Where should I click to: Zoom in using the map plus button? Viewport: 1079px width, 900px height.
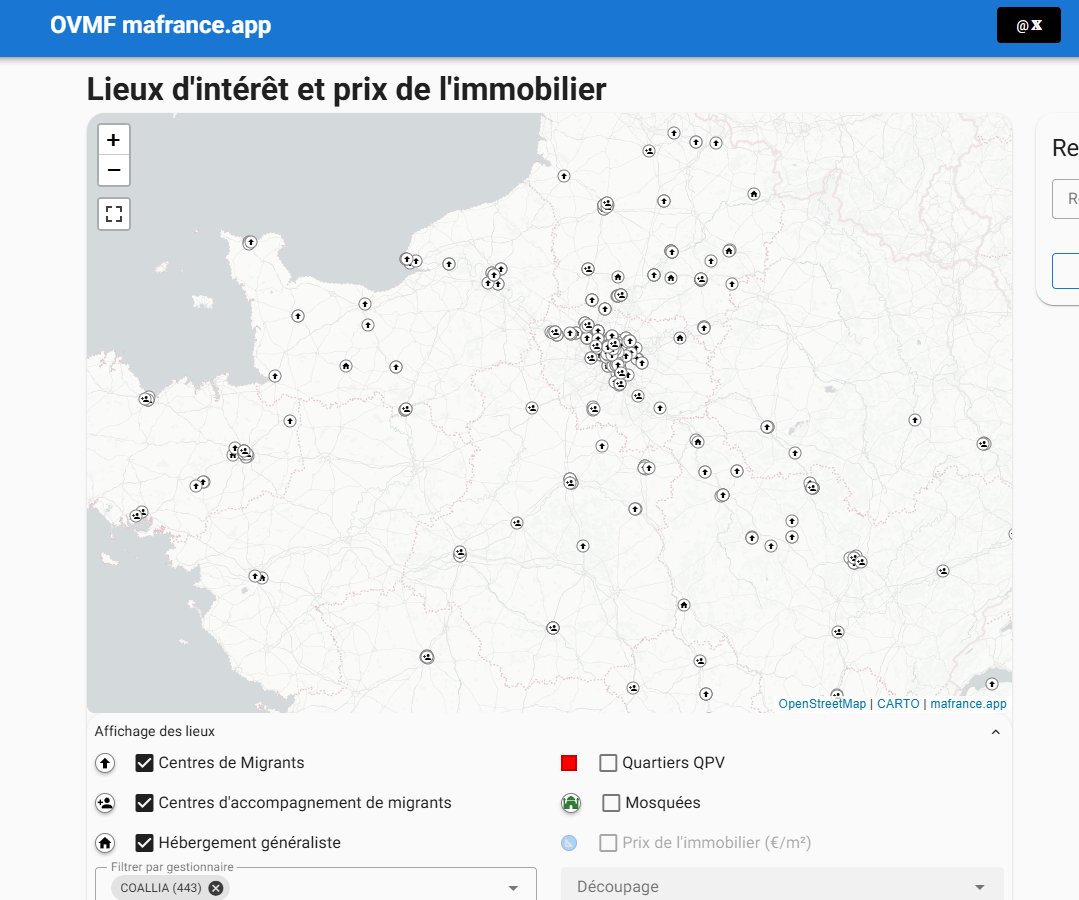tap(114, 139)
